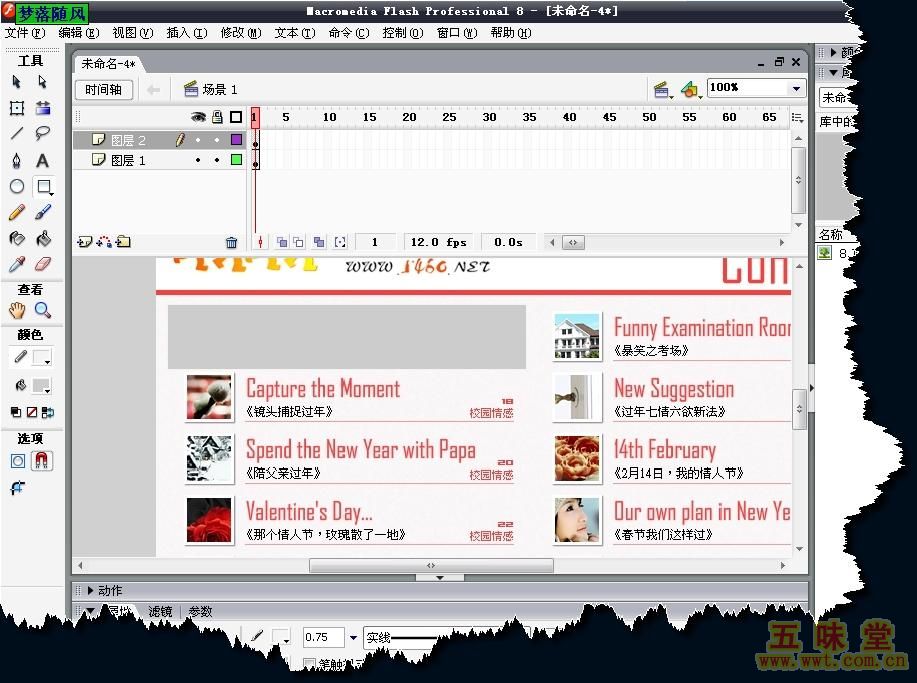Click the 时间轴 (Timeline) button

click(103, 90)
